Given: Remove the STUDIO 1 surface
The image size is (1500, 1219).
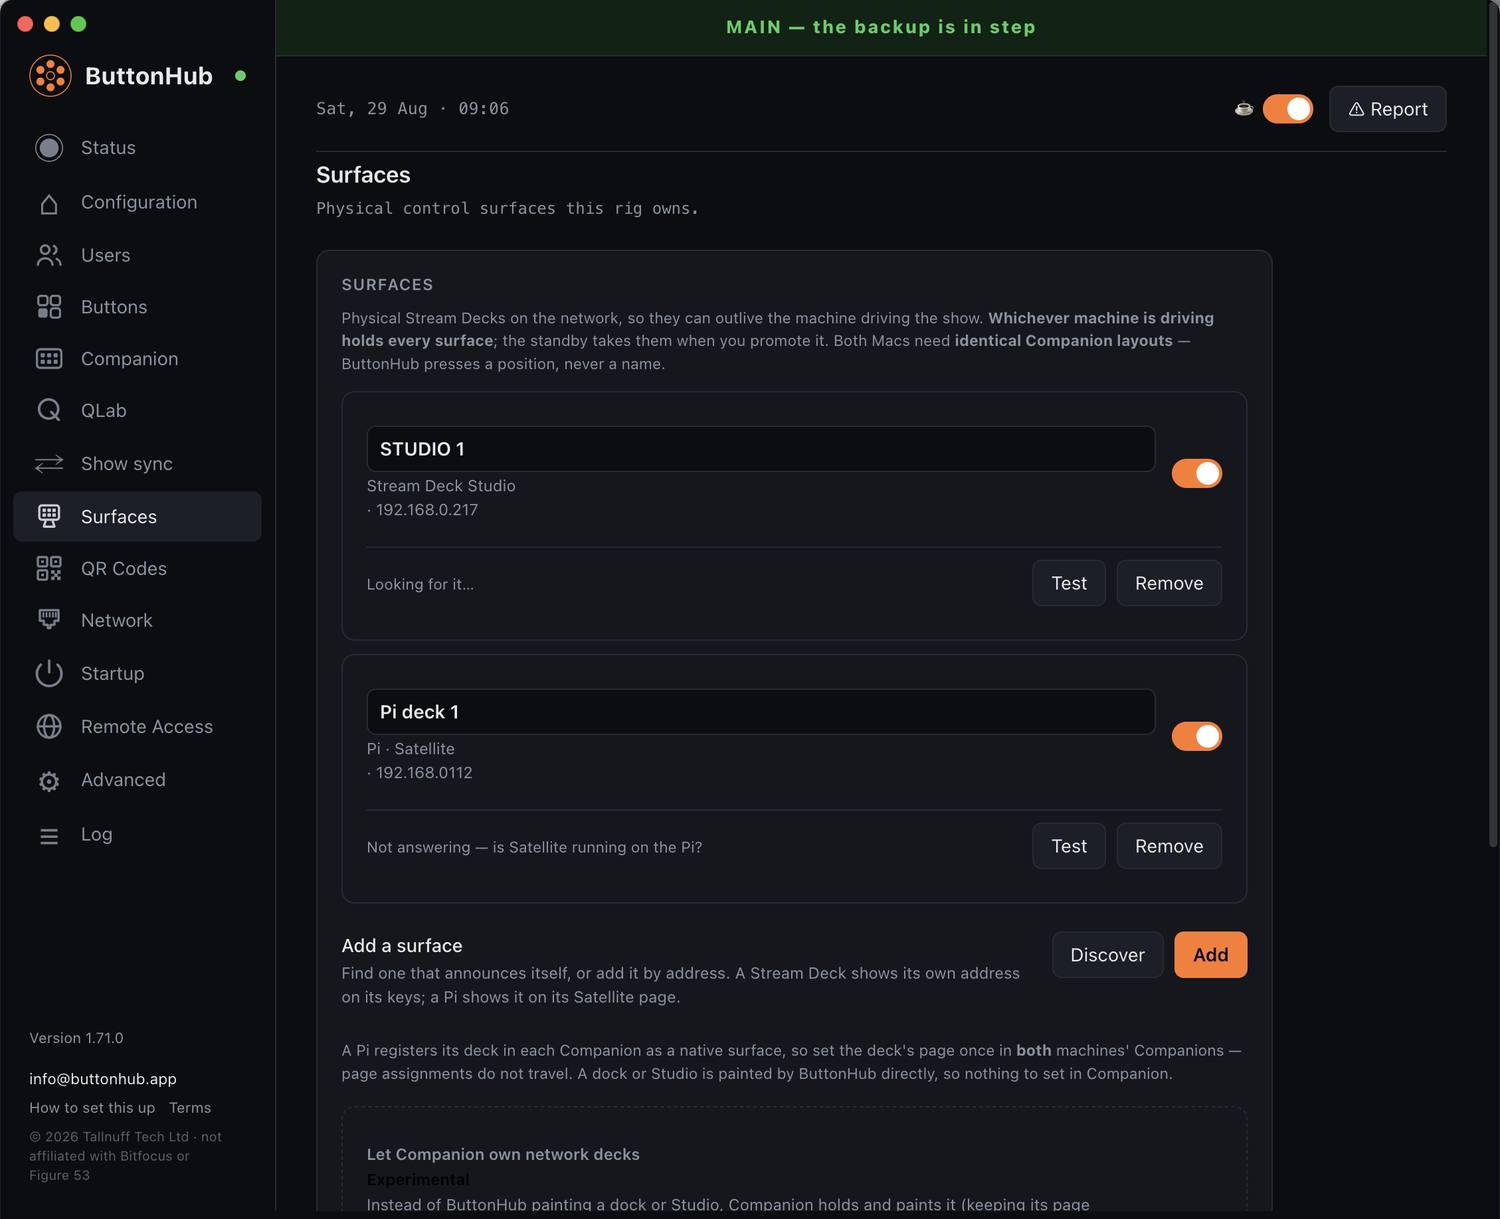Looking at the screenshot, I should 1169,583.
